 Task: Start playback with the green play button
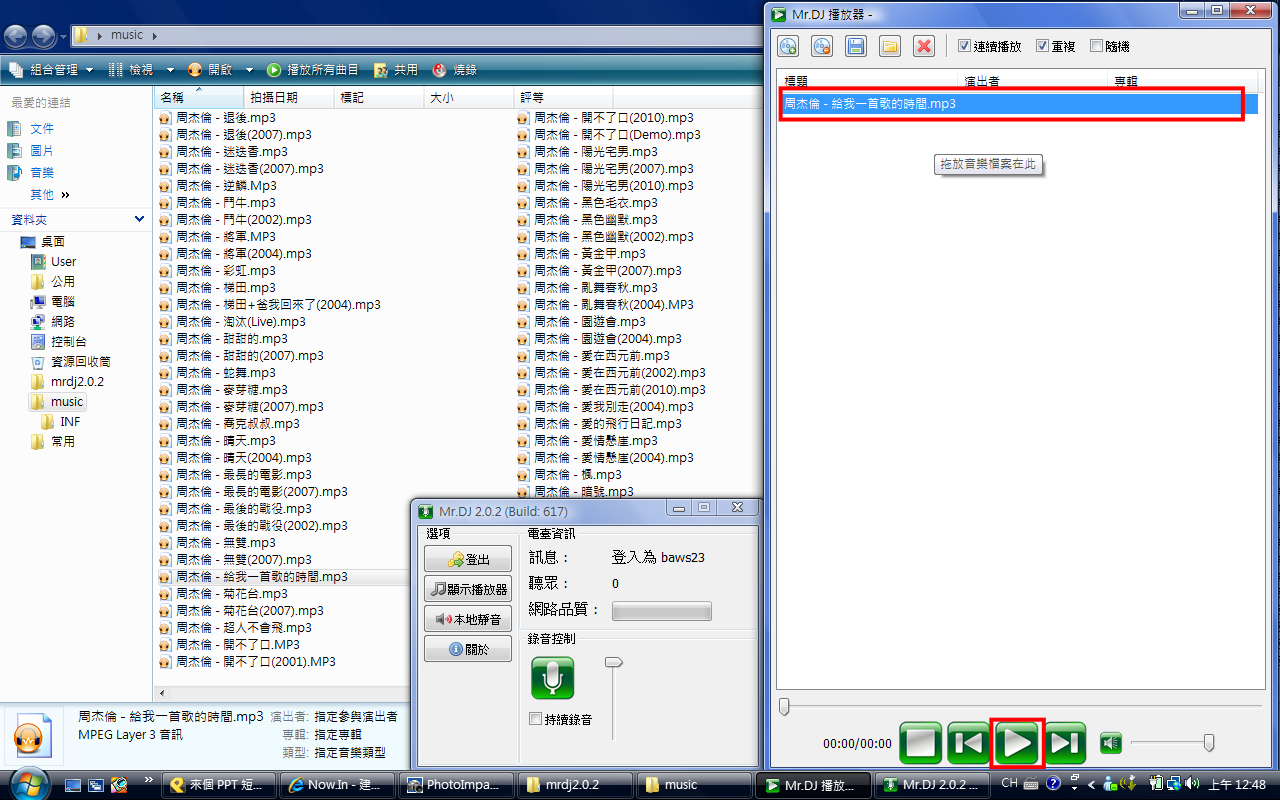click(1017, 743)
